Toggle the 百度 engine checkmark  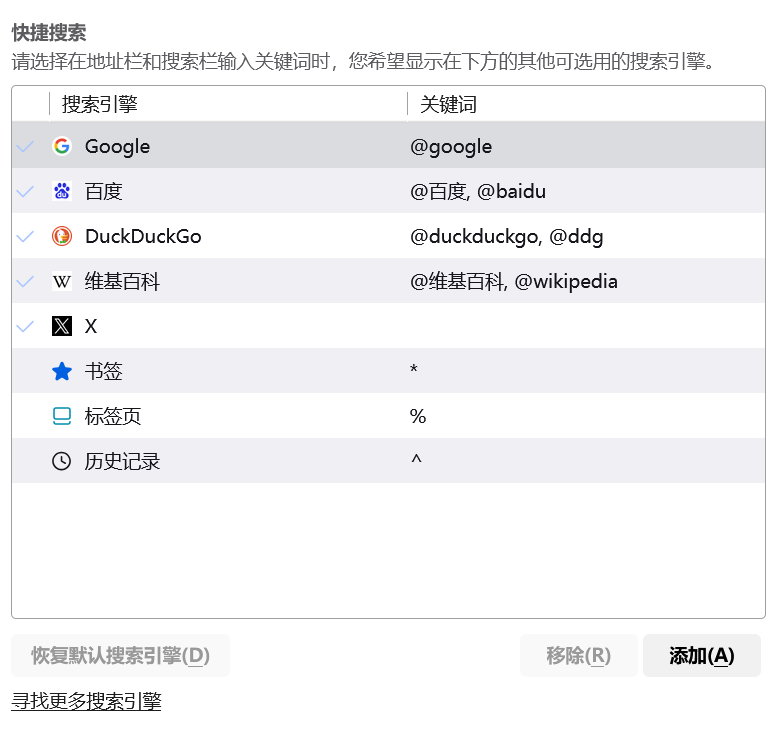(25, 191)
